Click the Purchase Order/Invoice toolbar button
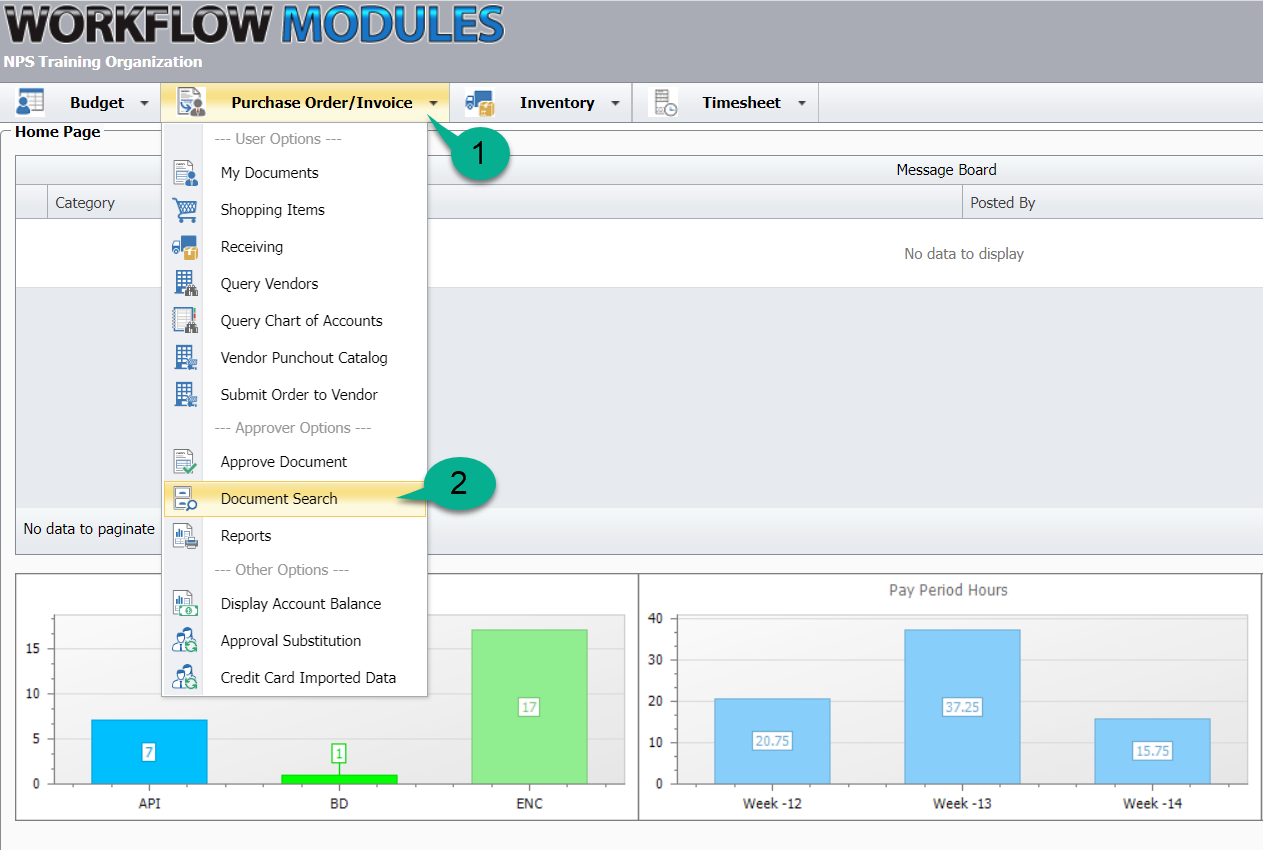 pyautogui.click(x=321, y=103)
